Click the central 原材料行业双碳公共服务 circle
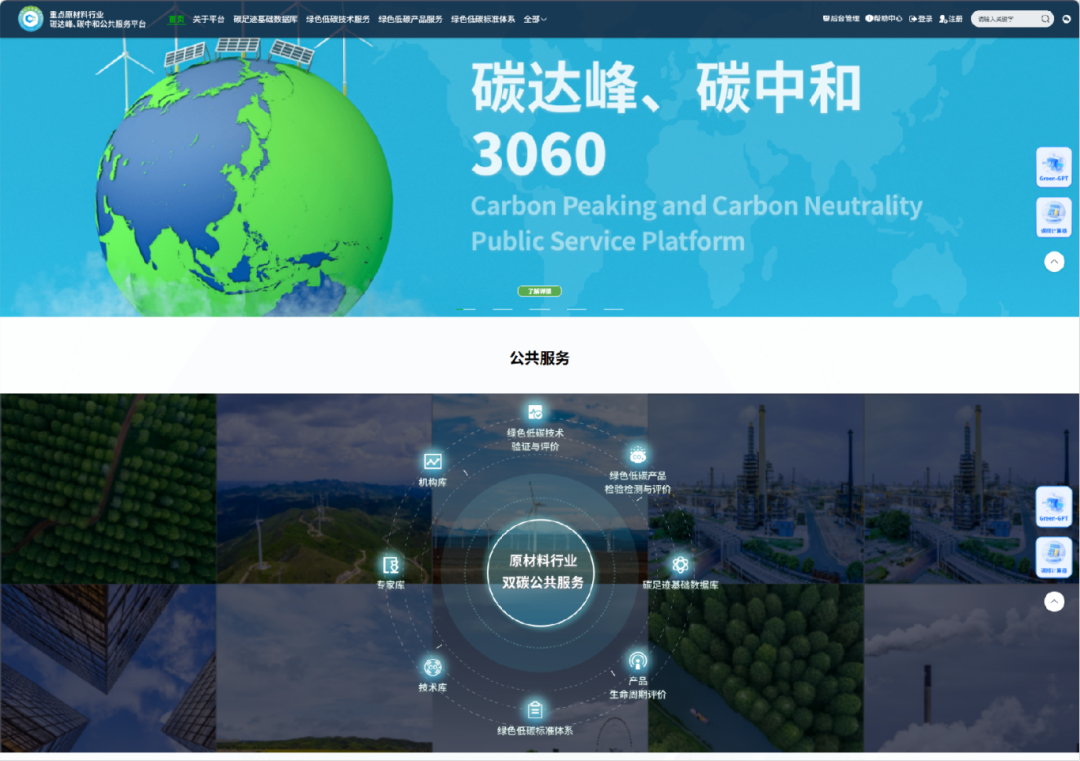1080x761 pixels. click(x=541, y=572)
